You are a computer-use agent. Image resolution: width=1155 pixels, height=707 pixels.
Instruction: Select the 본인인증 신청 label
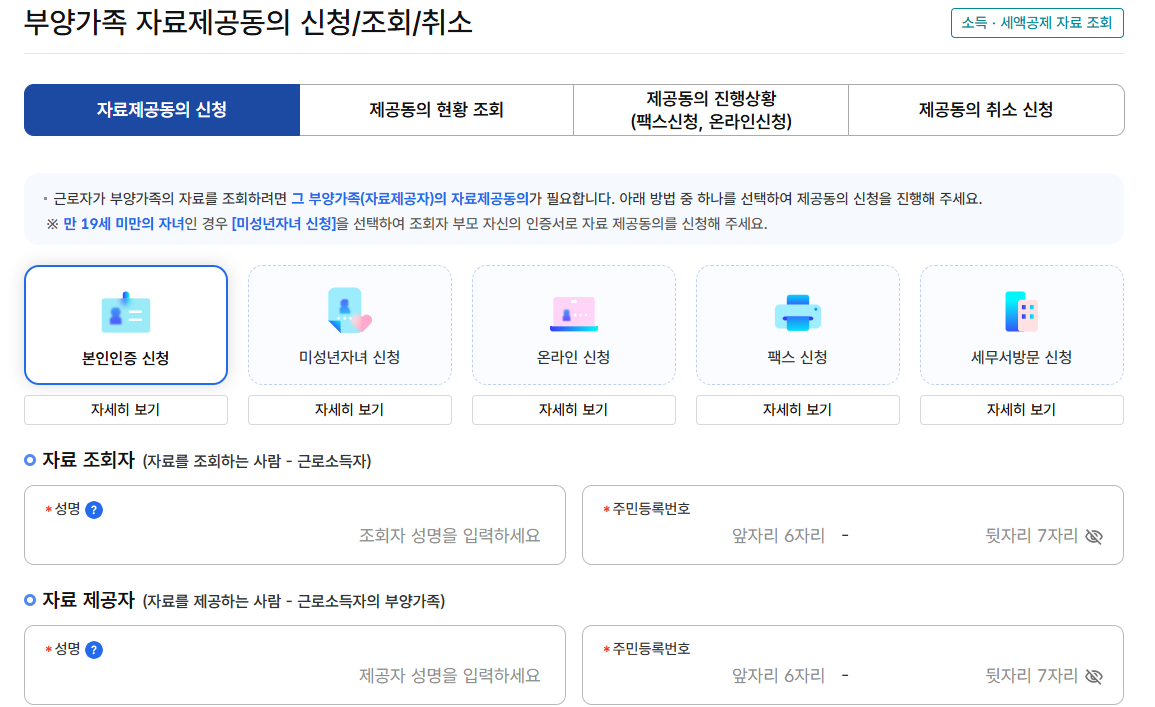(126, 358)
